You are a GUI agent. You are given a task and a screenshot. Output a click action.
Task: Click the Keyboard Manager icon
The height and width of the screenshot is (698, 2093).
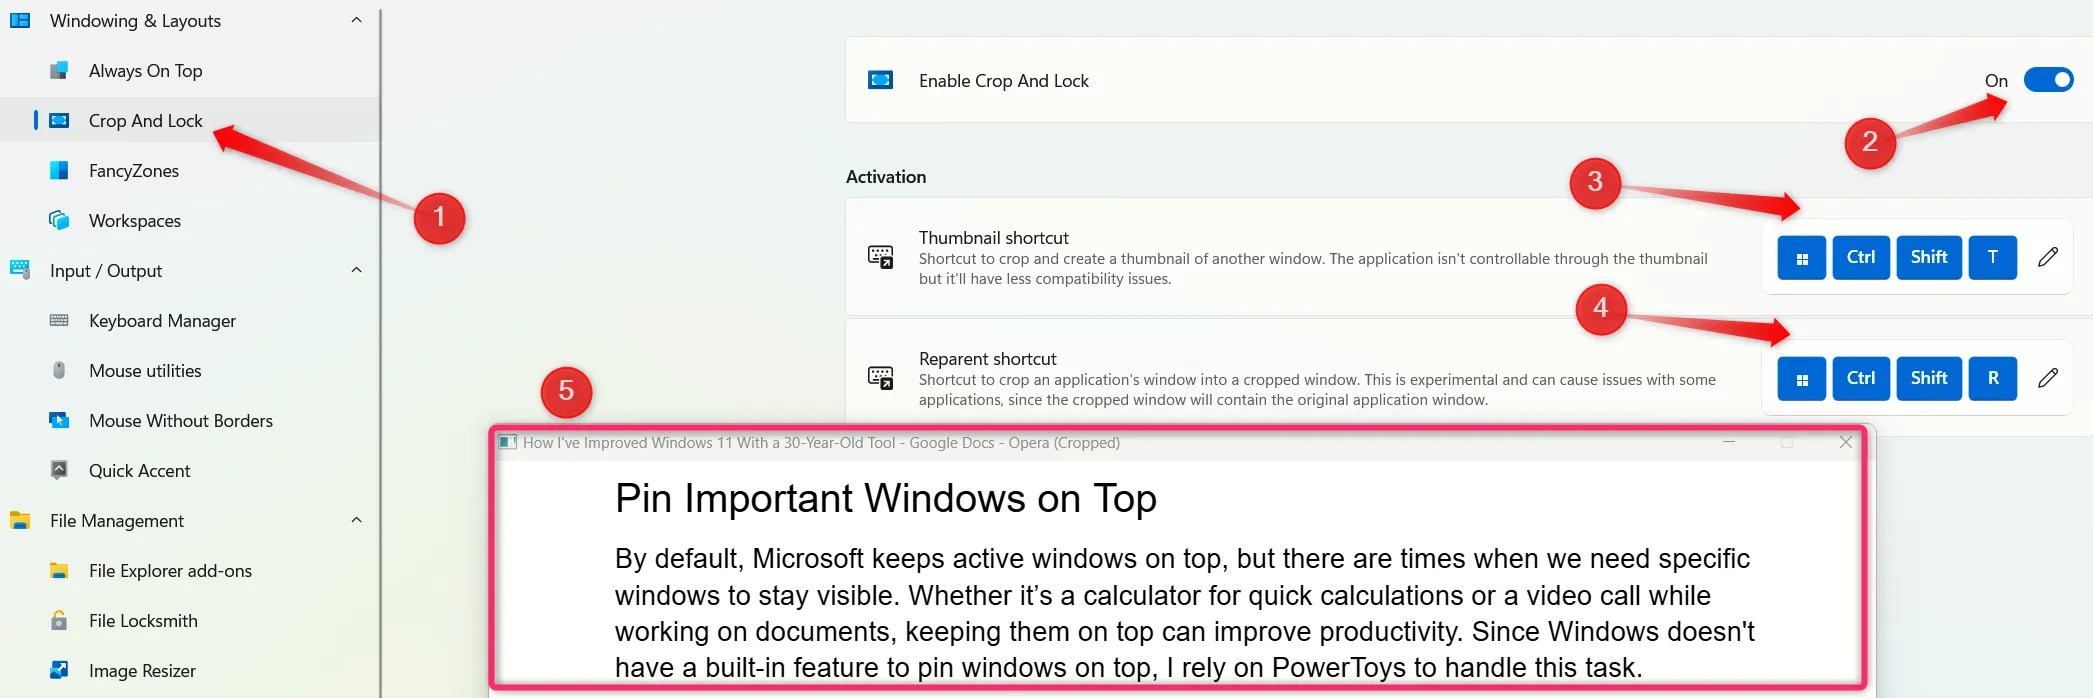(x=59, y=320)
